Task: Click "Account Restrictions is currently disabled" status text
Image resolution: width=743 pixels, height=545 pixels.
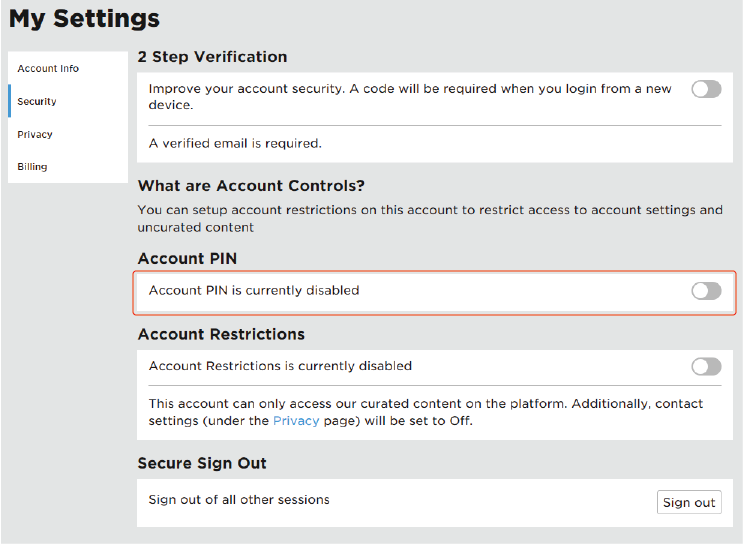Action: (280, 366)
